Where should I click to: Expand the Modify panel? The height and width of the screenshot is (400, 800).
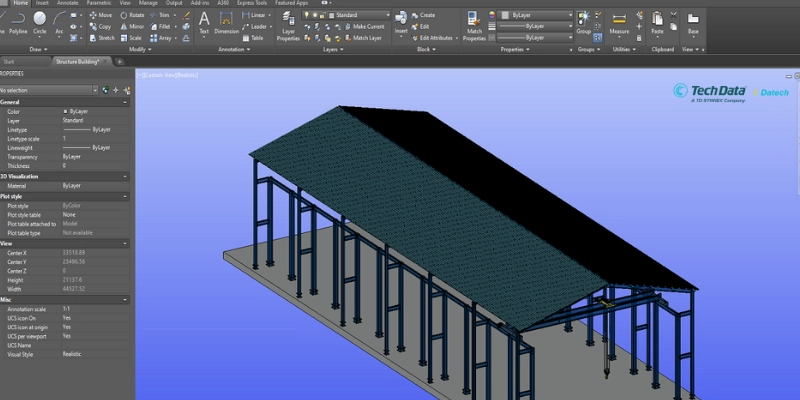tap(140, 49)
